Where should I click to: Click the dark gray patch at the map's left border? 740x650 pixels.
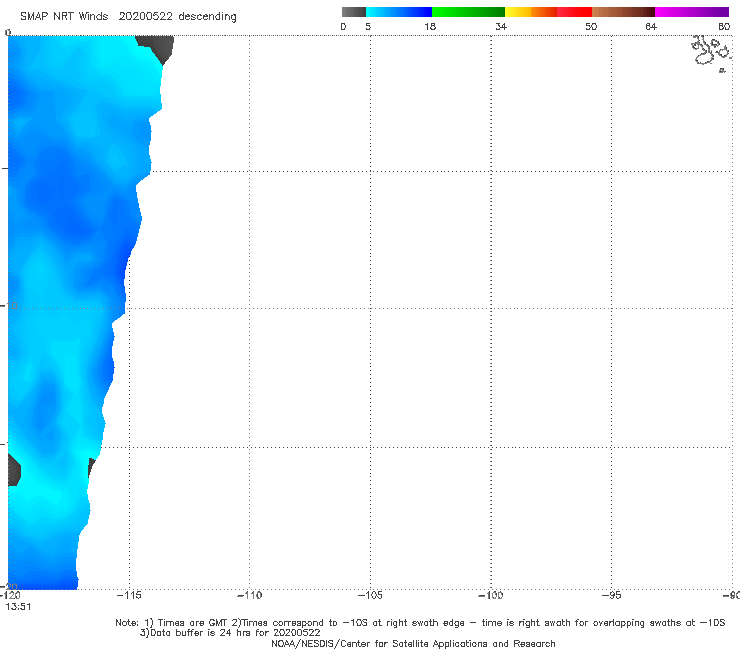coord(14,470)
